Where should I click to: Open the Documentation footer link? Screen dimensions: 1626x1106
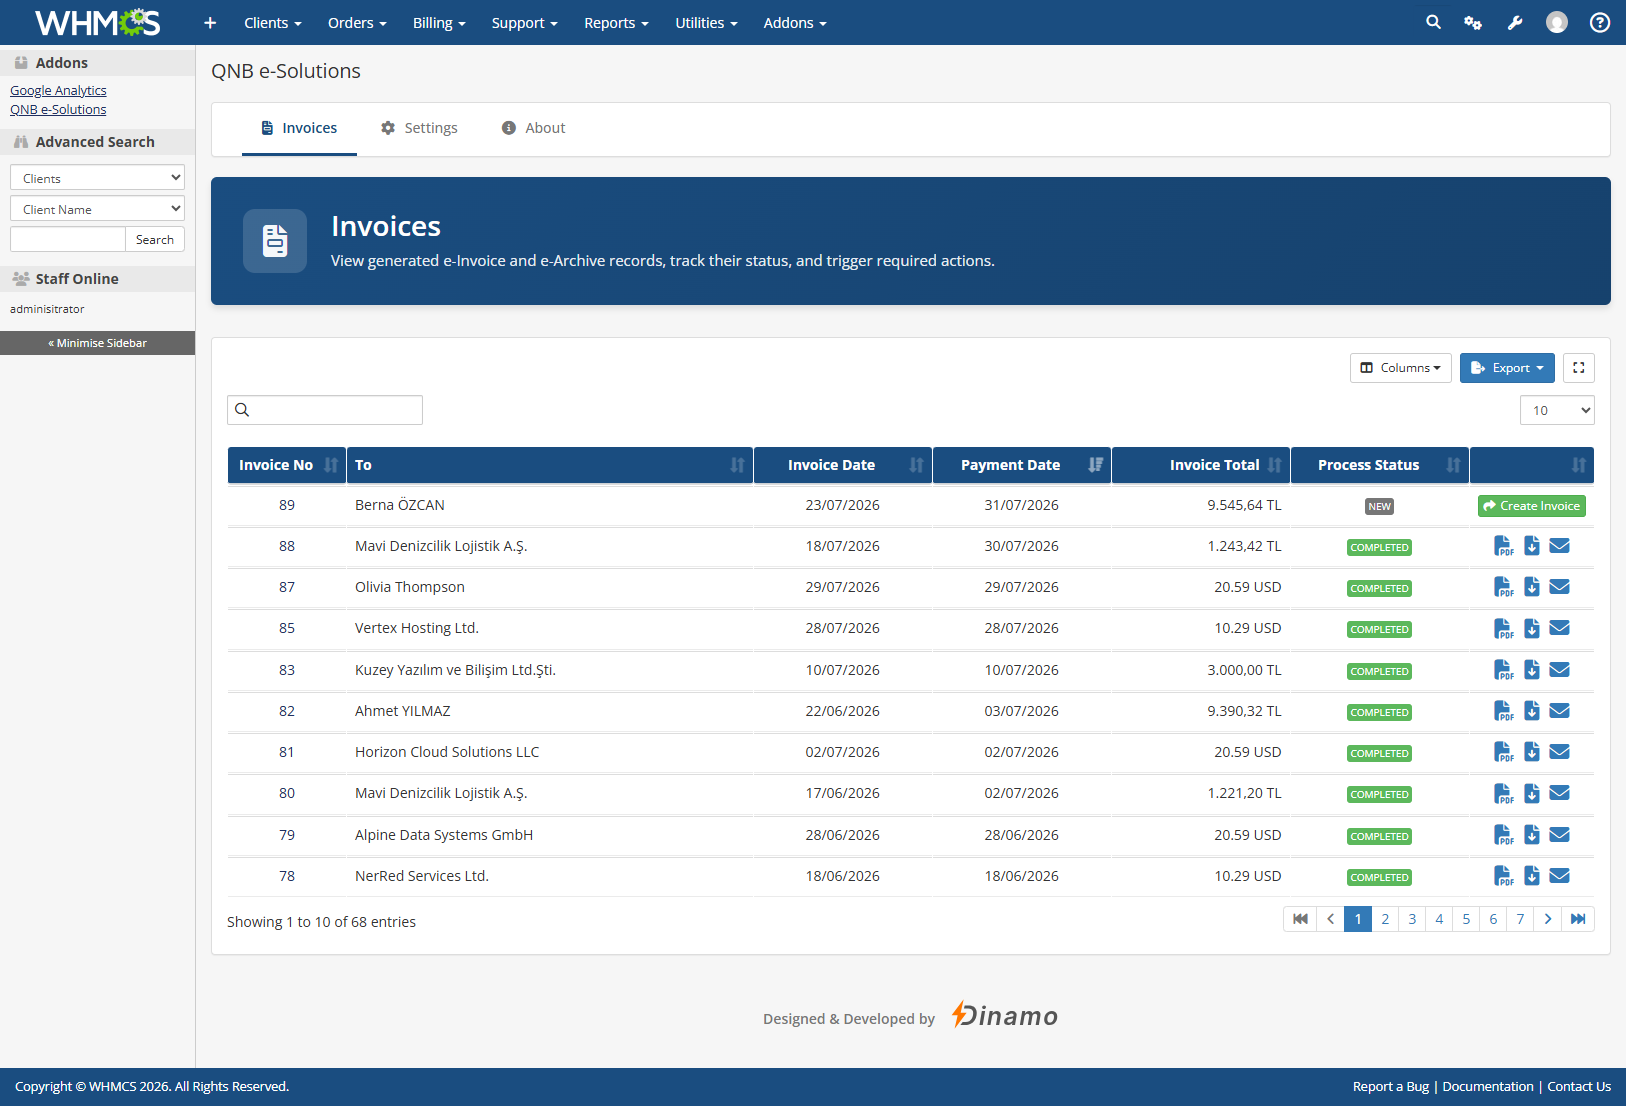[1488, 1086]
